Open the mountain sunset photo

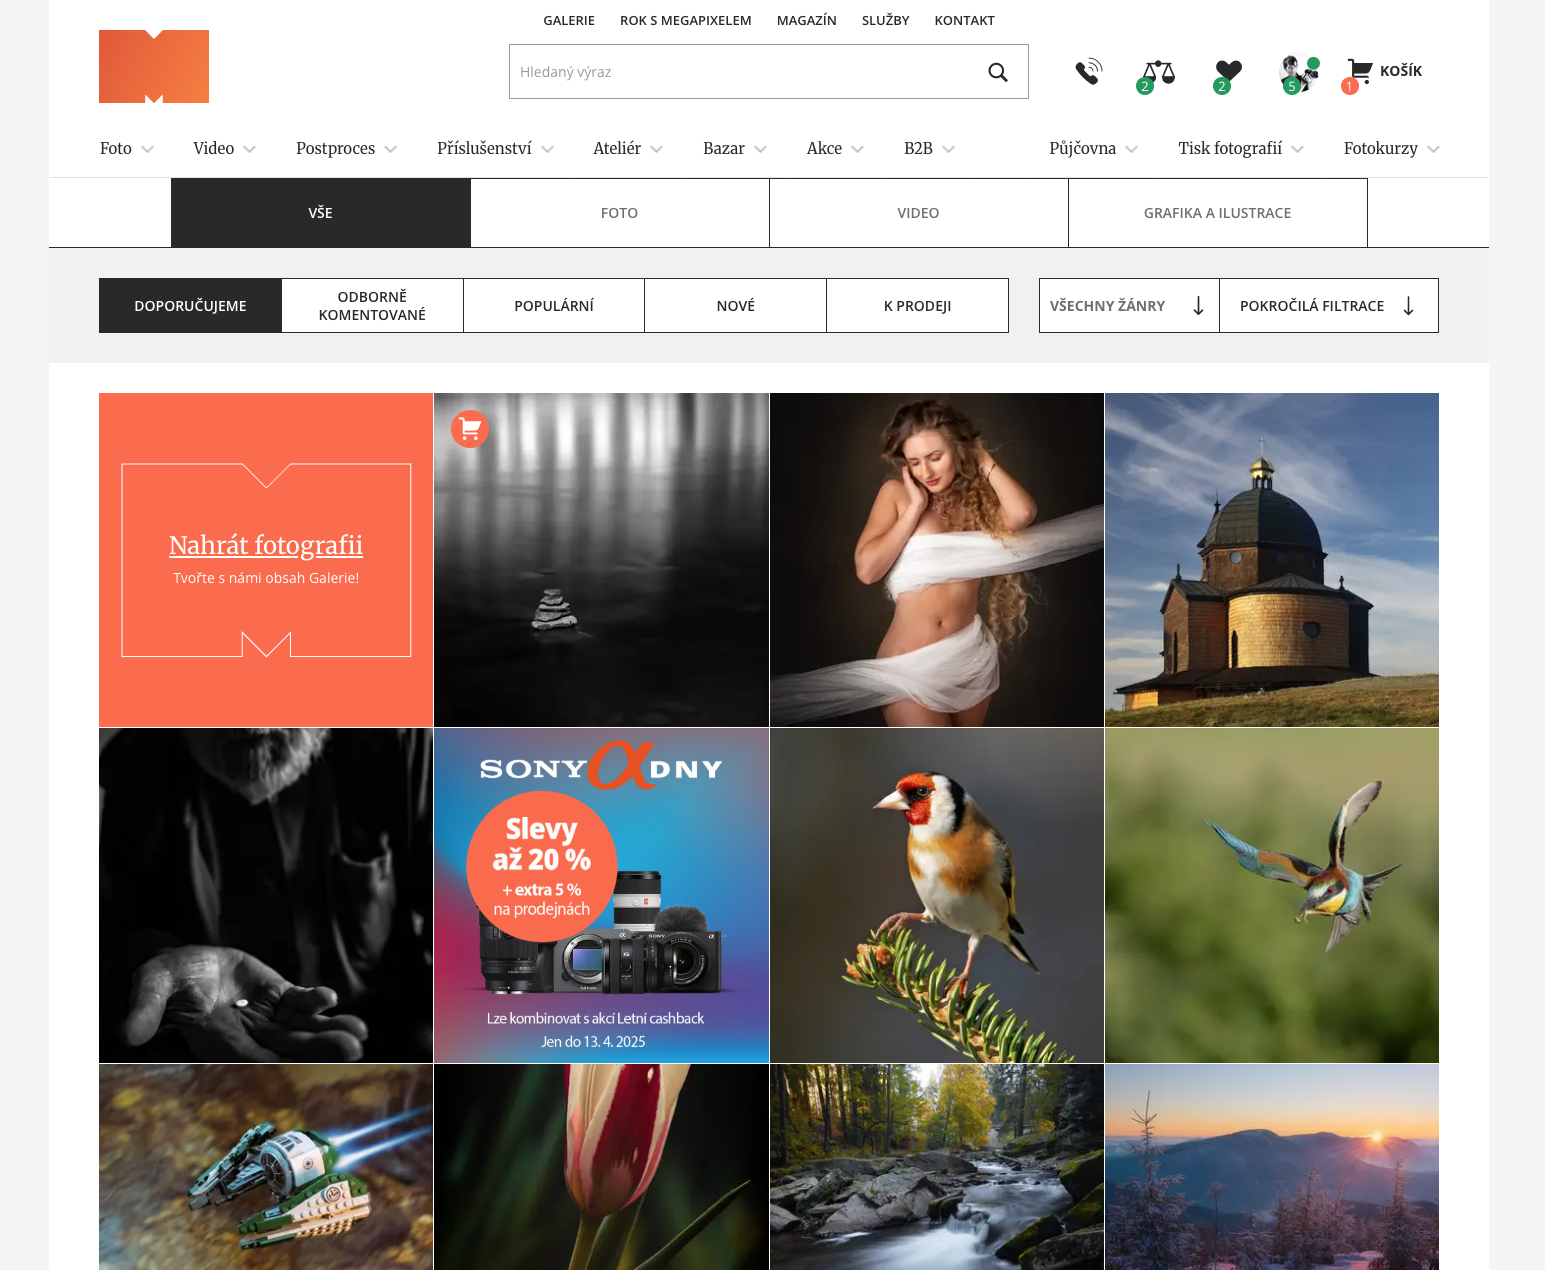[1272, 1167]
